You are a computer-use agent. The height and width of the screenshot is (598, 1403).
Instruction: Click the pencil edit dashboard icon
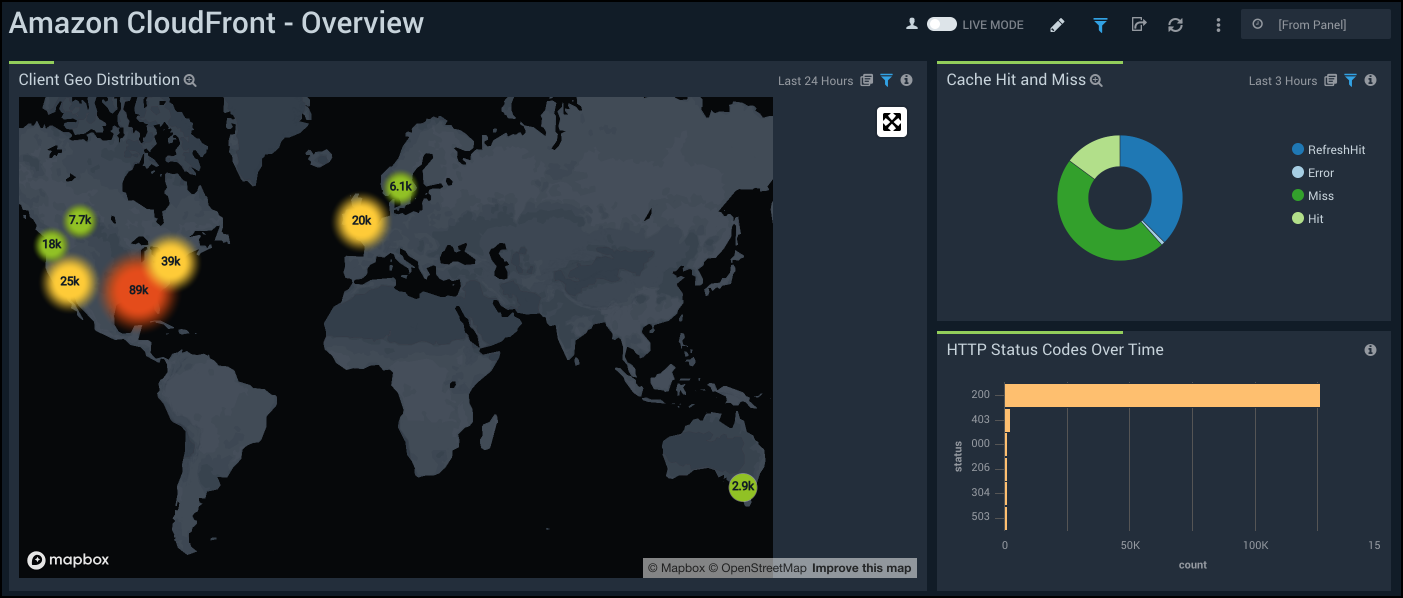1057,25
